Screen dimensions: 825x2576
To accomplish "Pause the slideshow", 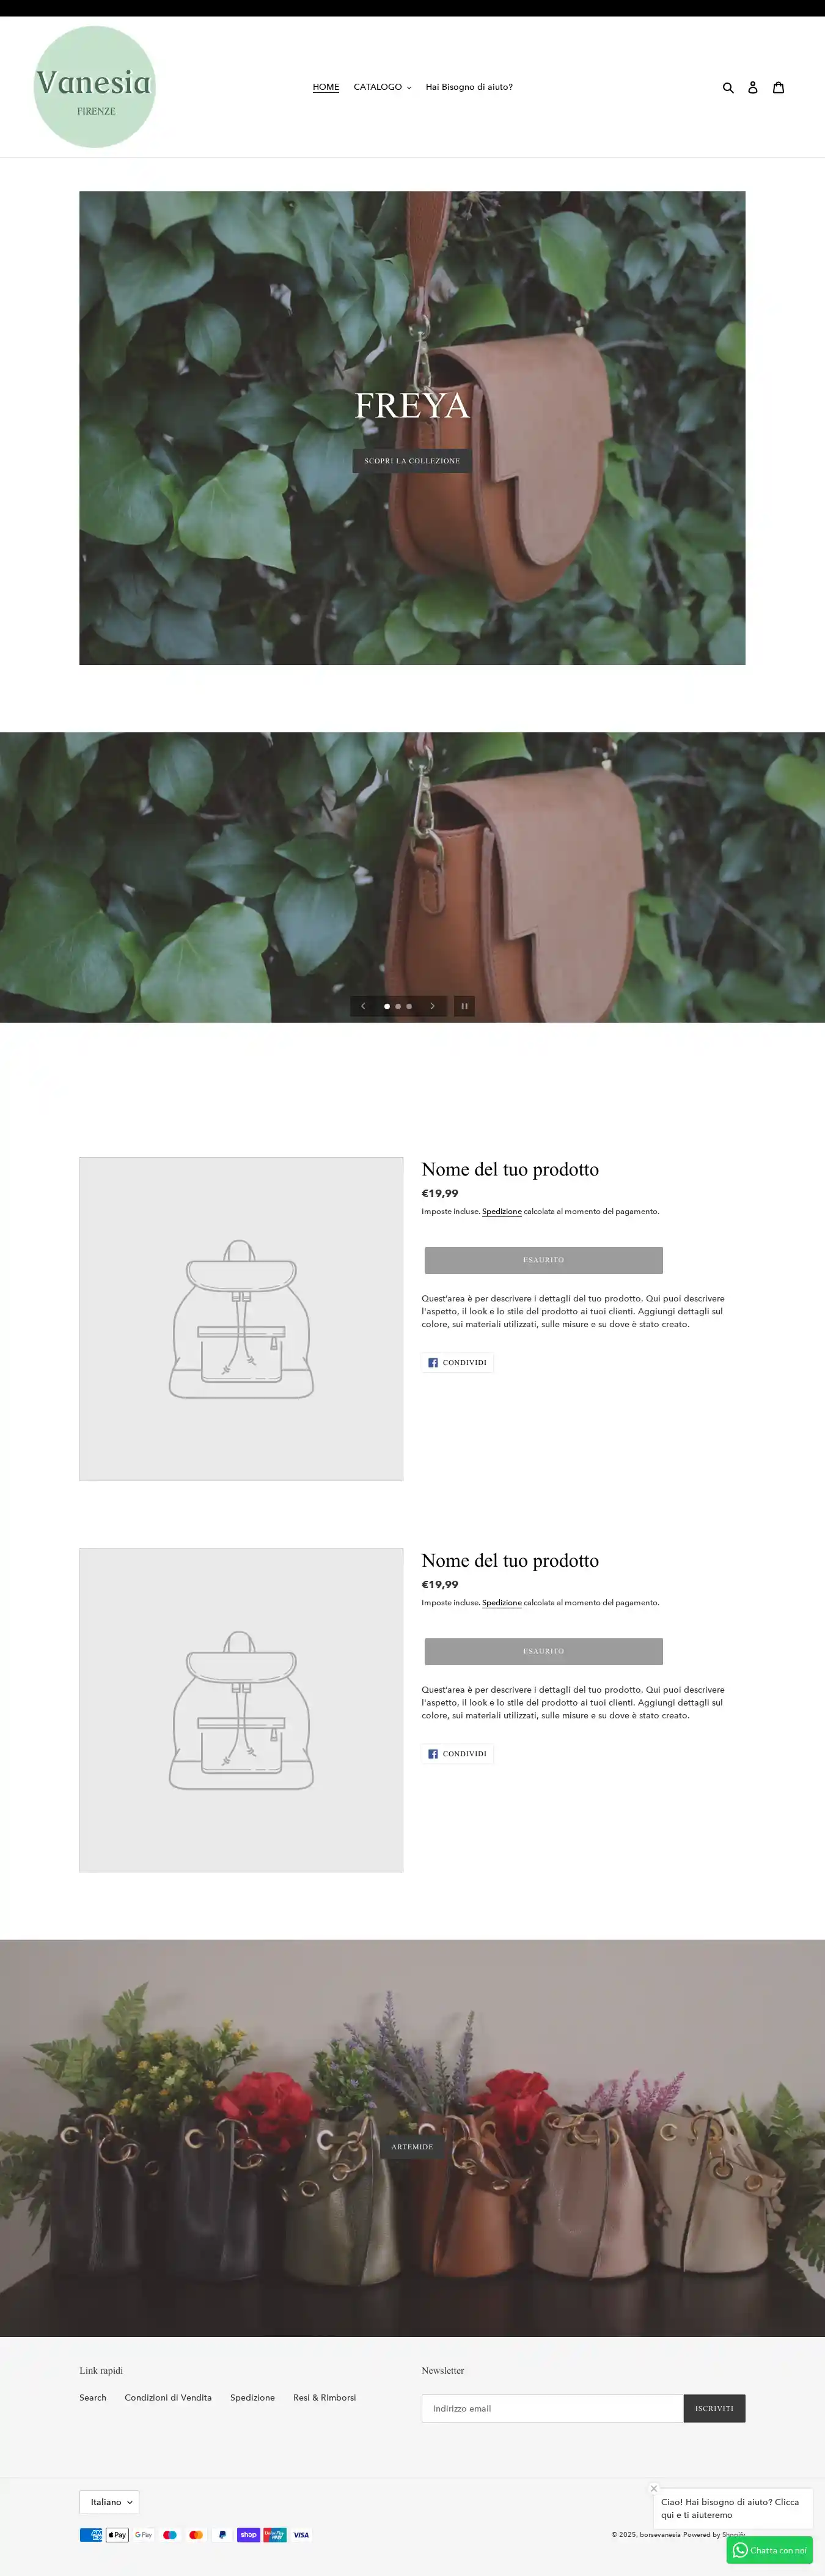I will tap(464, 1006).
